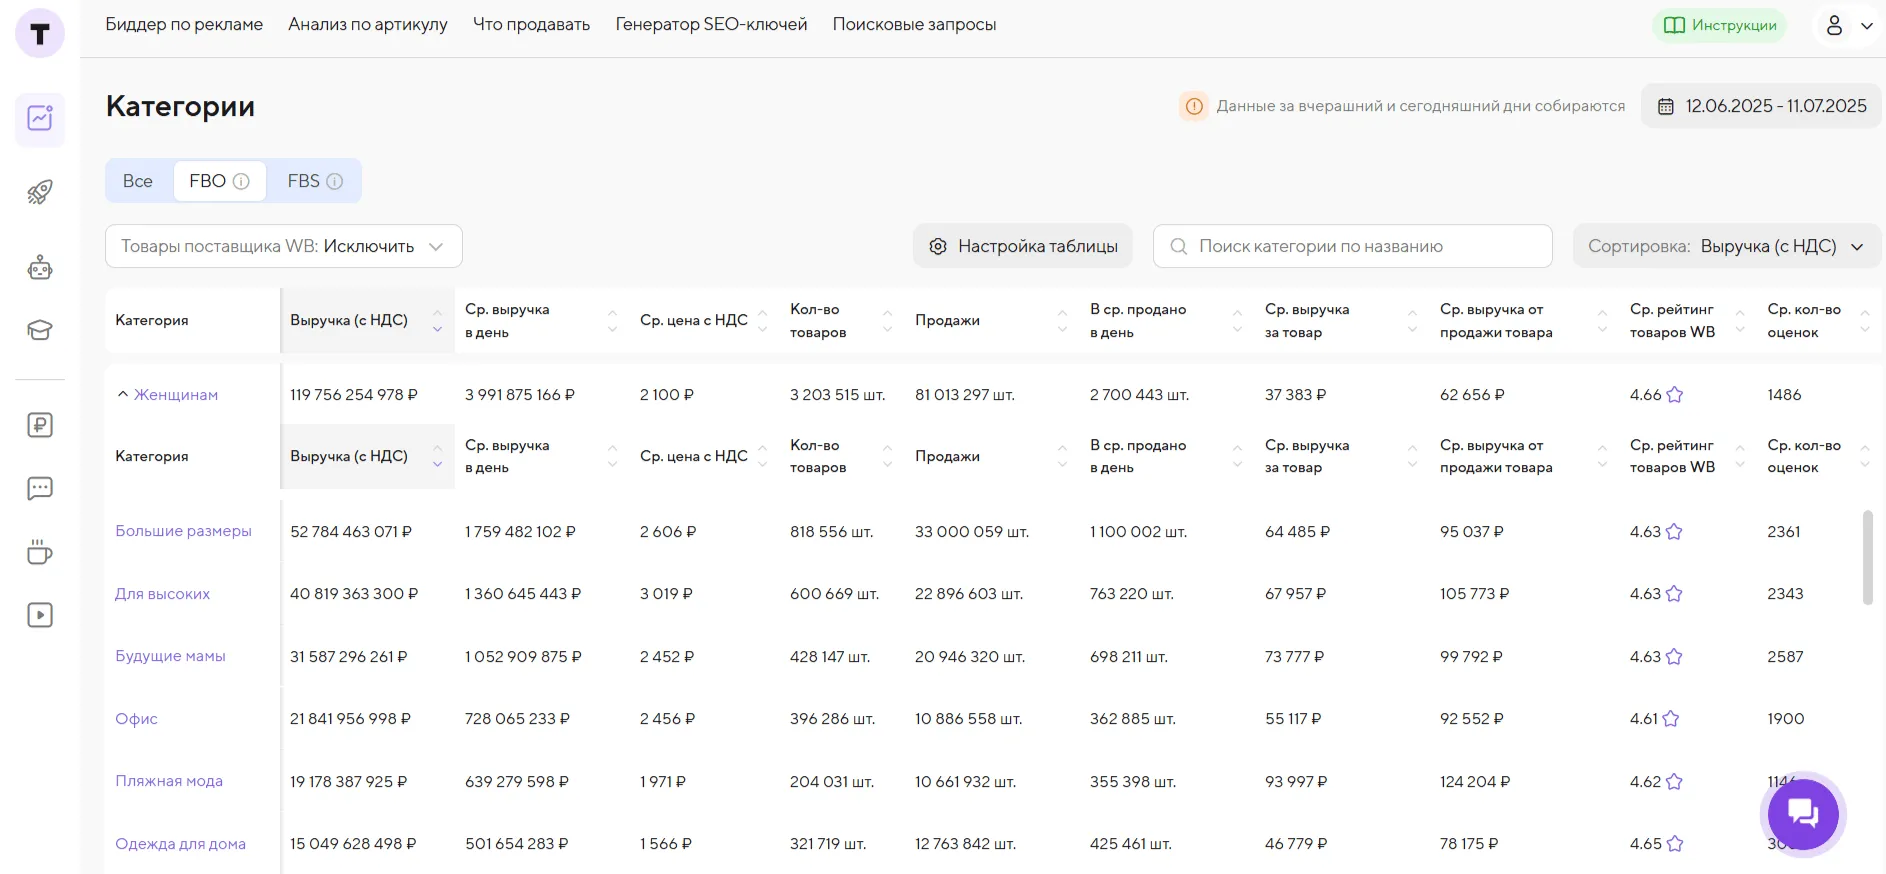This screenshot has width=1886, height=874.
Task: Switch the filter to FBS
Action: click(314, 181)
